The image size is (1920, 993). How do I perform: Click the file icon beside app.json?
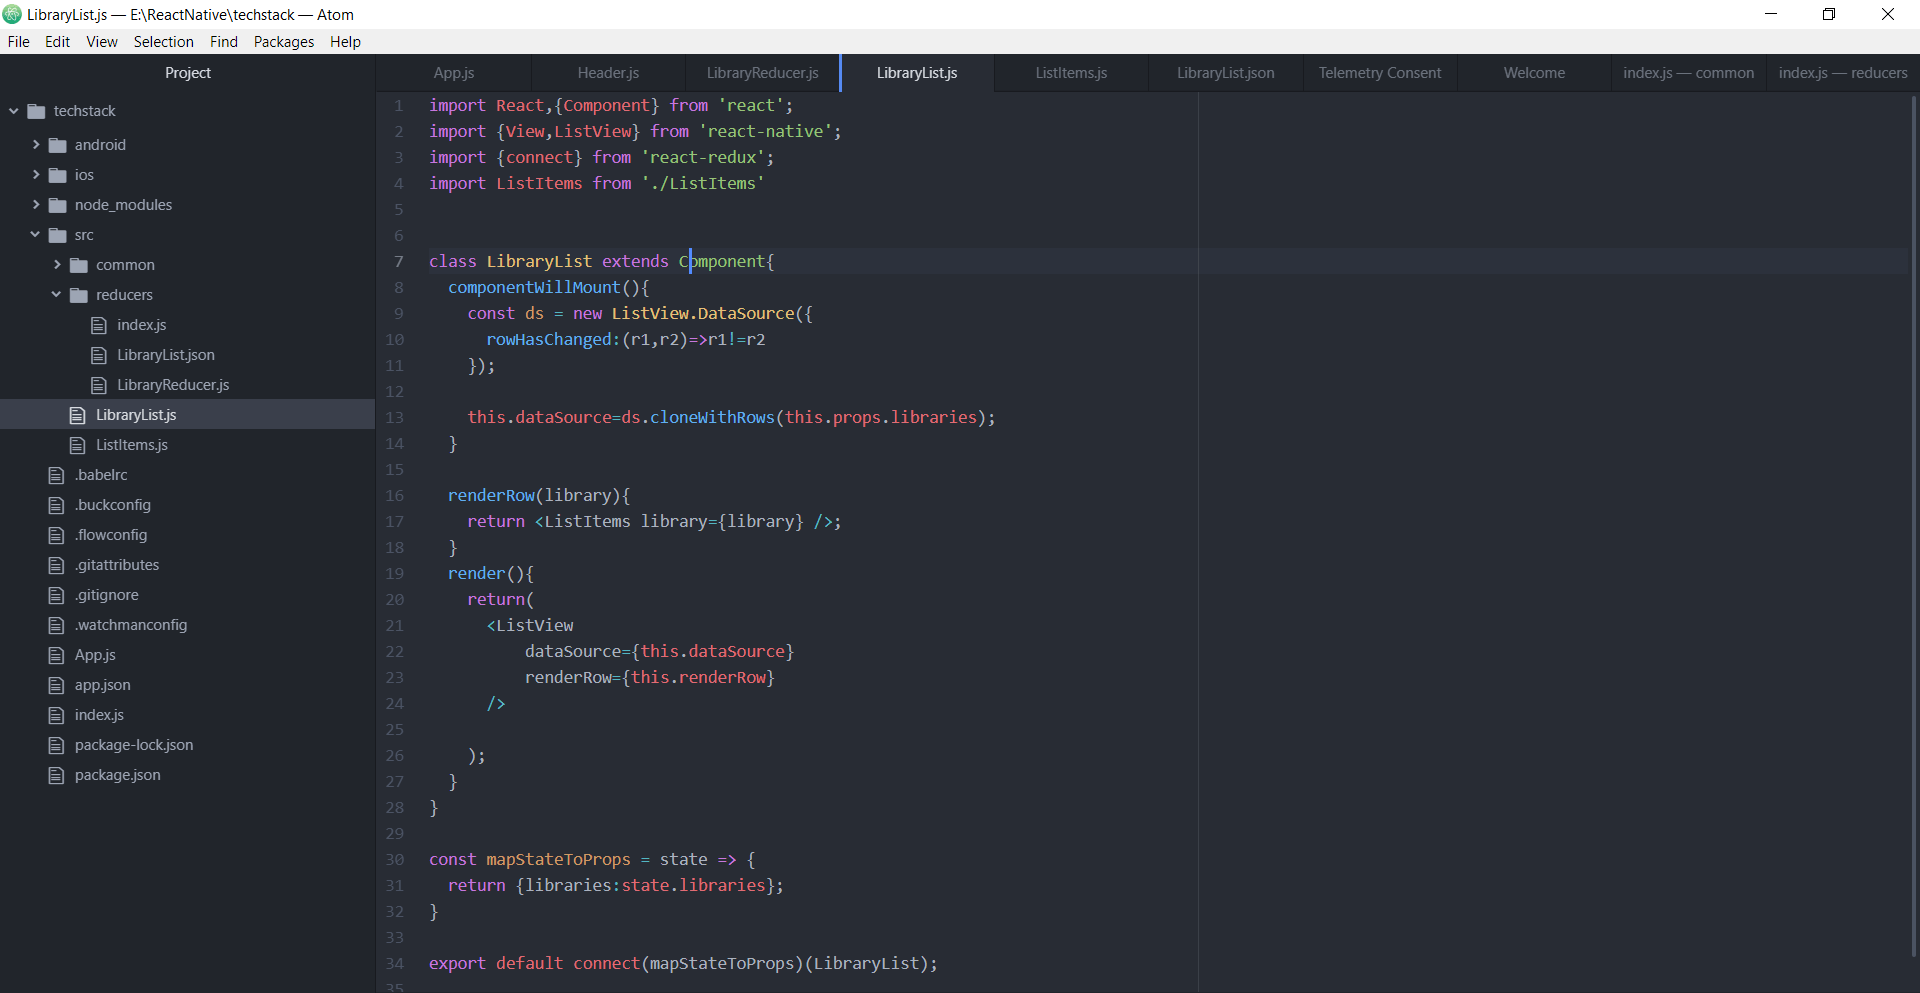57,685
